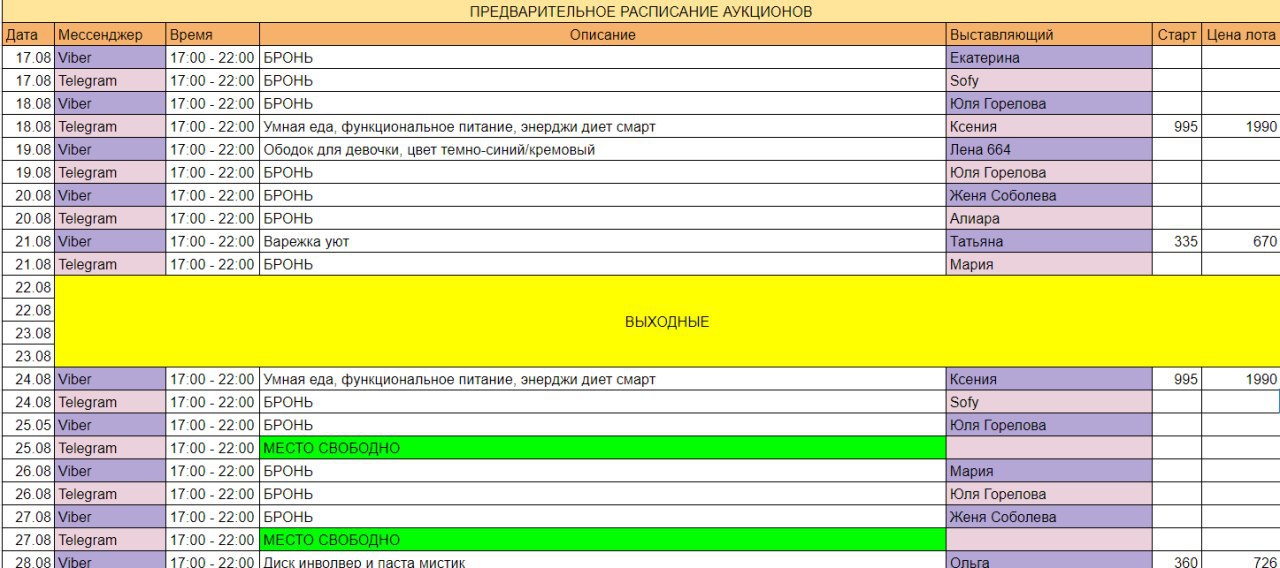This screenshot has height=568, width=1280.
Task: Click Юля Горелова in the 18.08 row
Action: tap(1049, 104)
